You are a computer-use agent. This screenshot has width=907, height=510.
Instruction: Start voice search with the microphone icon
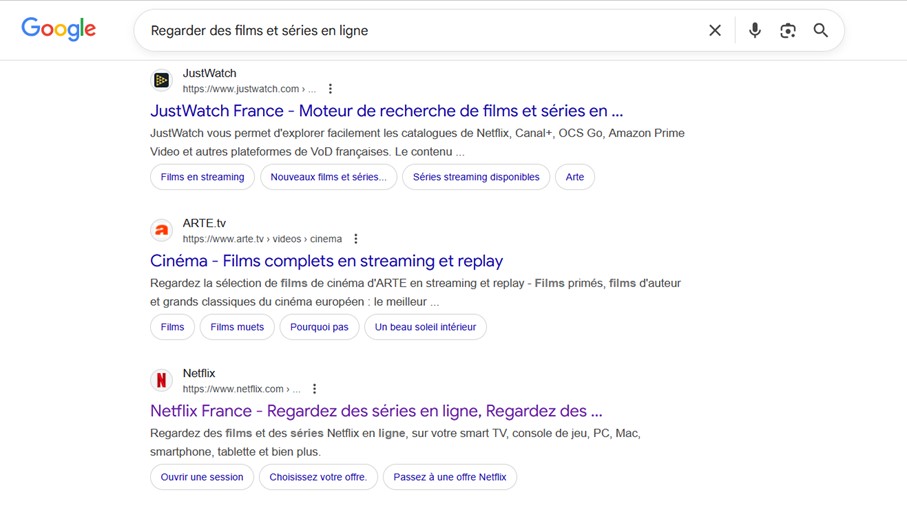[x=755, y=31]
